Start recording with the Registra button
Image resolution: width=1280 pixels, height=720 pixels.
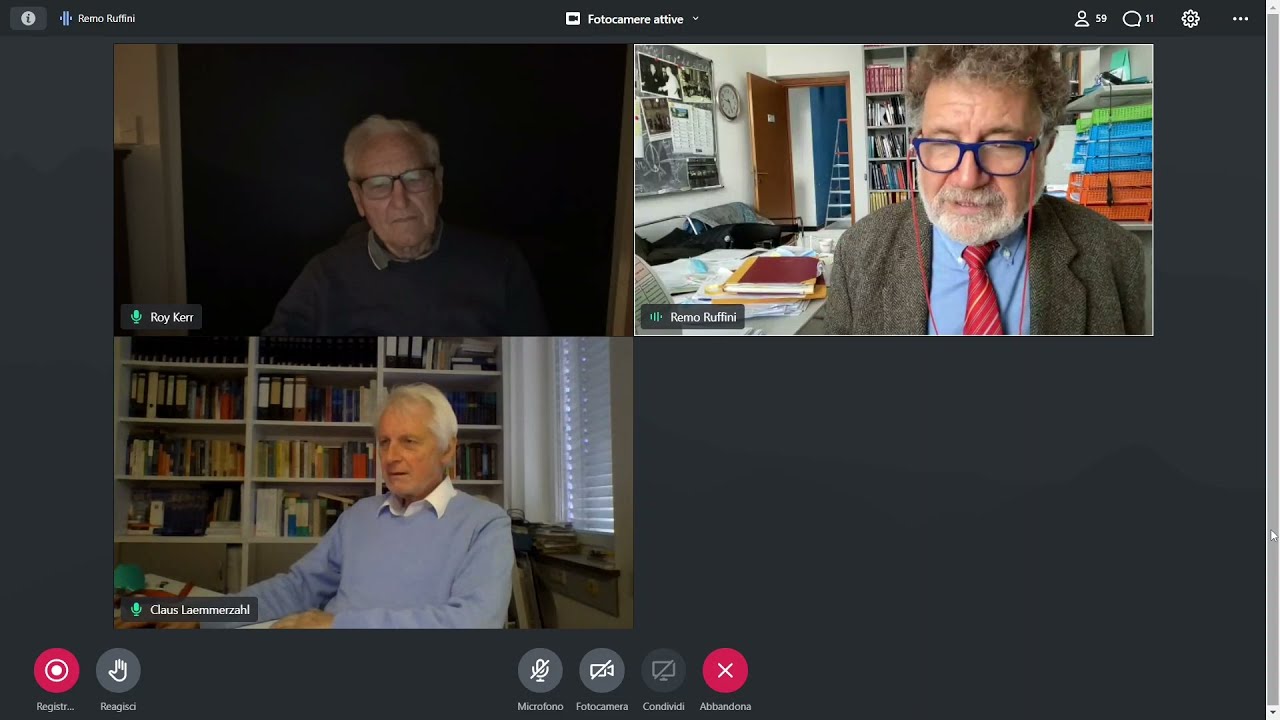pos(56,670)
